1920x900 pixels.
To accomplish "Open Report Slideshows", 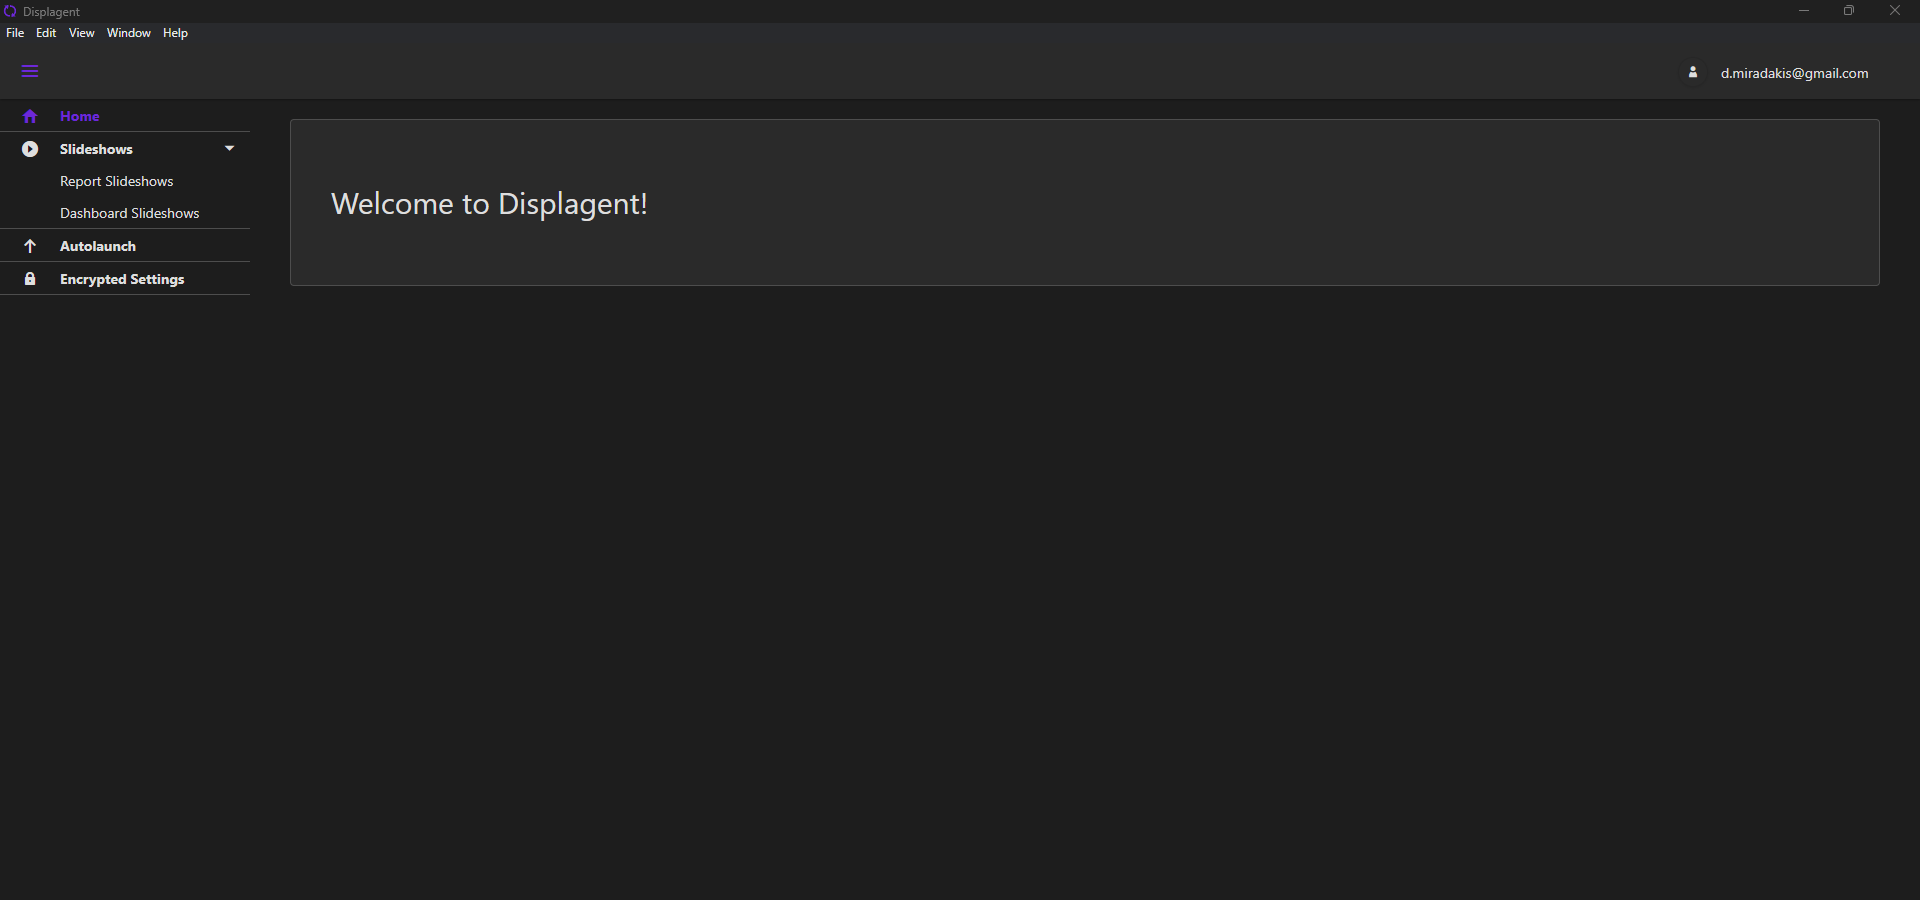I will point(117,181).
